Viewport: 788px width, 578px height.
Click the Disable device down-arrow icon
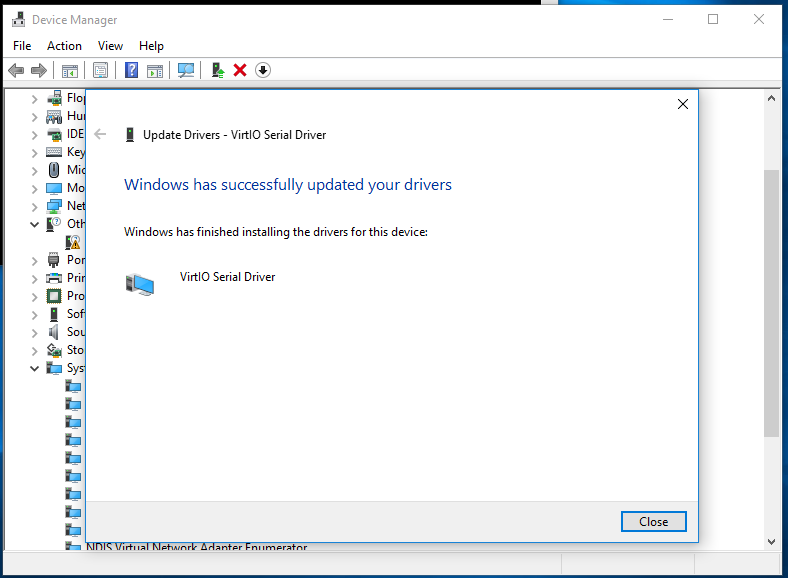[x=263, y=70]
